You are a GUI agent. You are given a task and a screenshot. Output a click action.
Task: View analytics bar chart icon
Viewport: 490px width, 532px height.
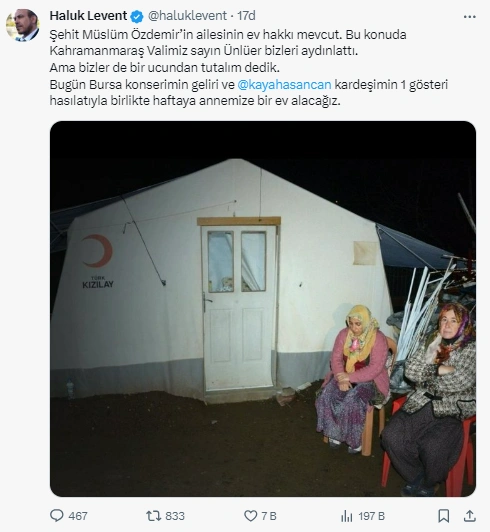click(x=347, y=516)
